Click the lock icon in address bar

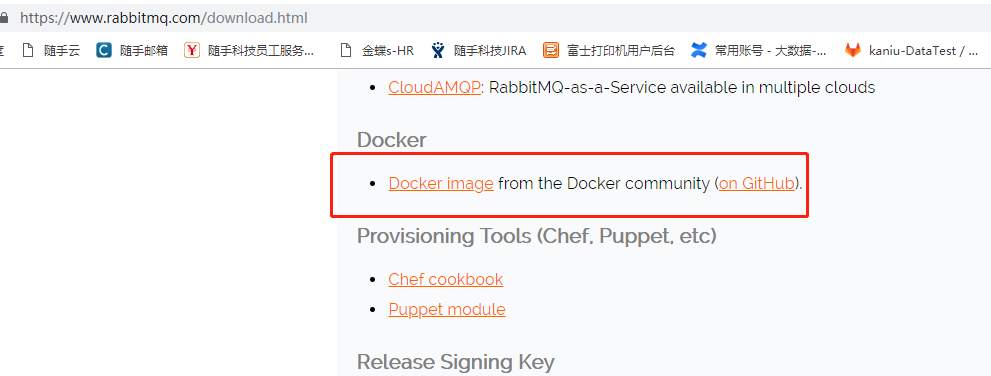(4, 18)
